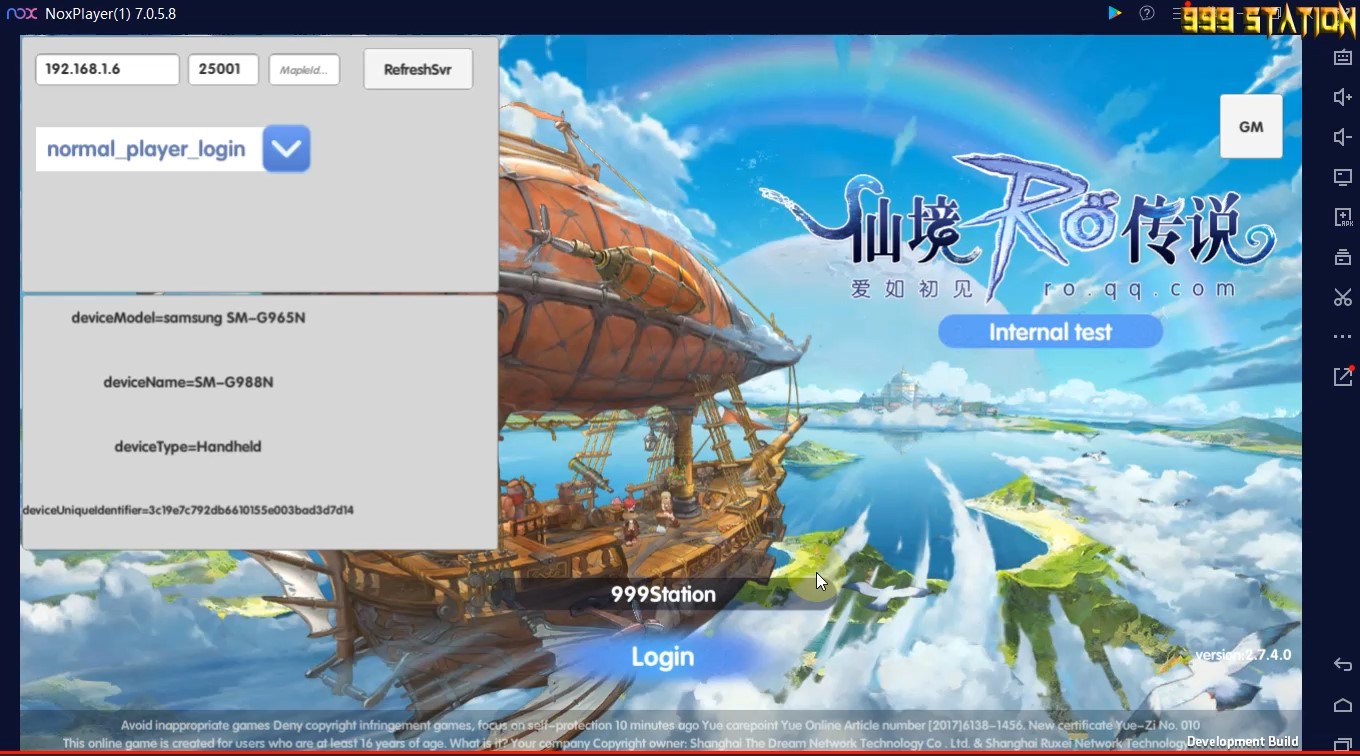Viewport: 1360px width, 756px height.
Task: Open the Play Store icon in title bar
Action: (1115, 14)
